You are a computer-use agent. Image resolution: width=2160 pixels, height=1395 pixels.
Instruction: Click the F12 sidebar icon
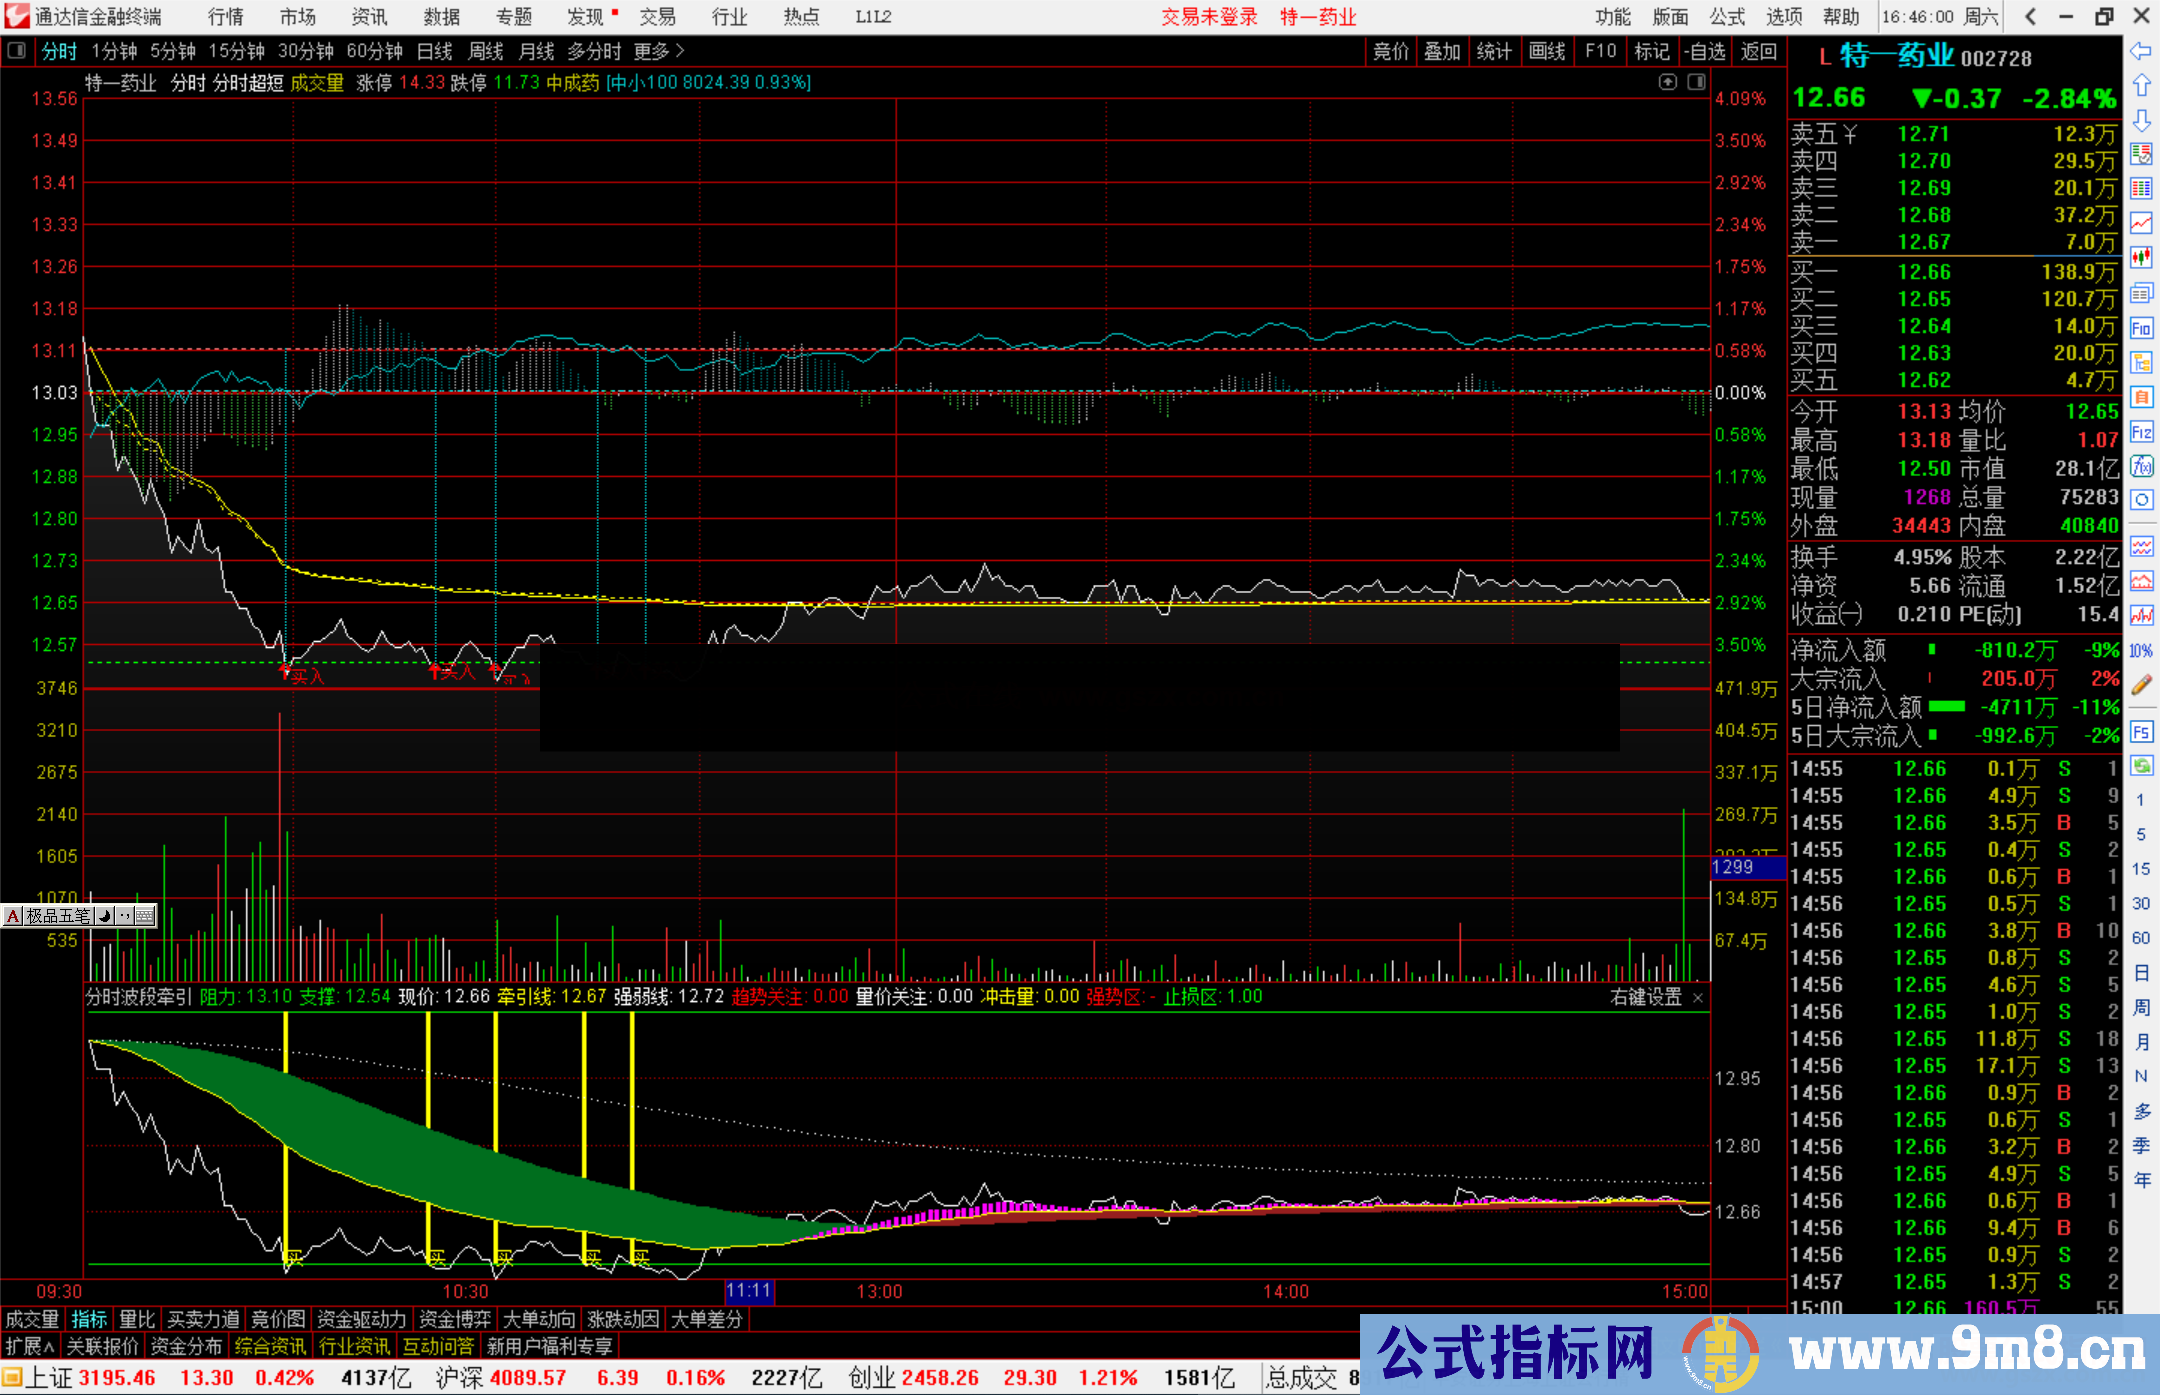(2140, 432)
